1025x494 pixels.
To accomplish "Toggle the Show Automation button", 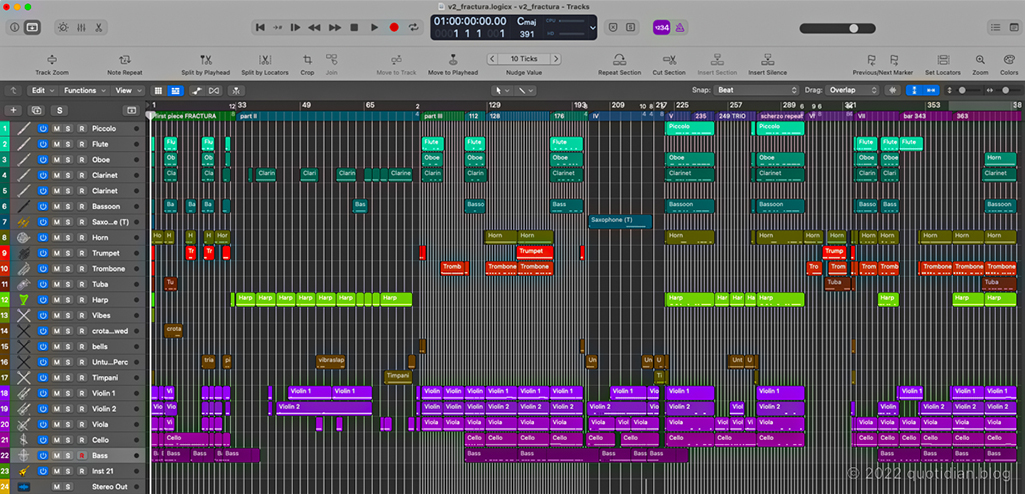I will 195,90.
